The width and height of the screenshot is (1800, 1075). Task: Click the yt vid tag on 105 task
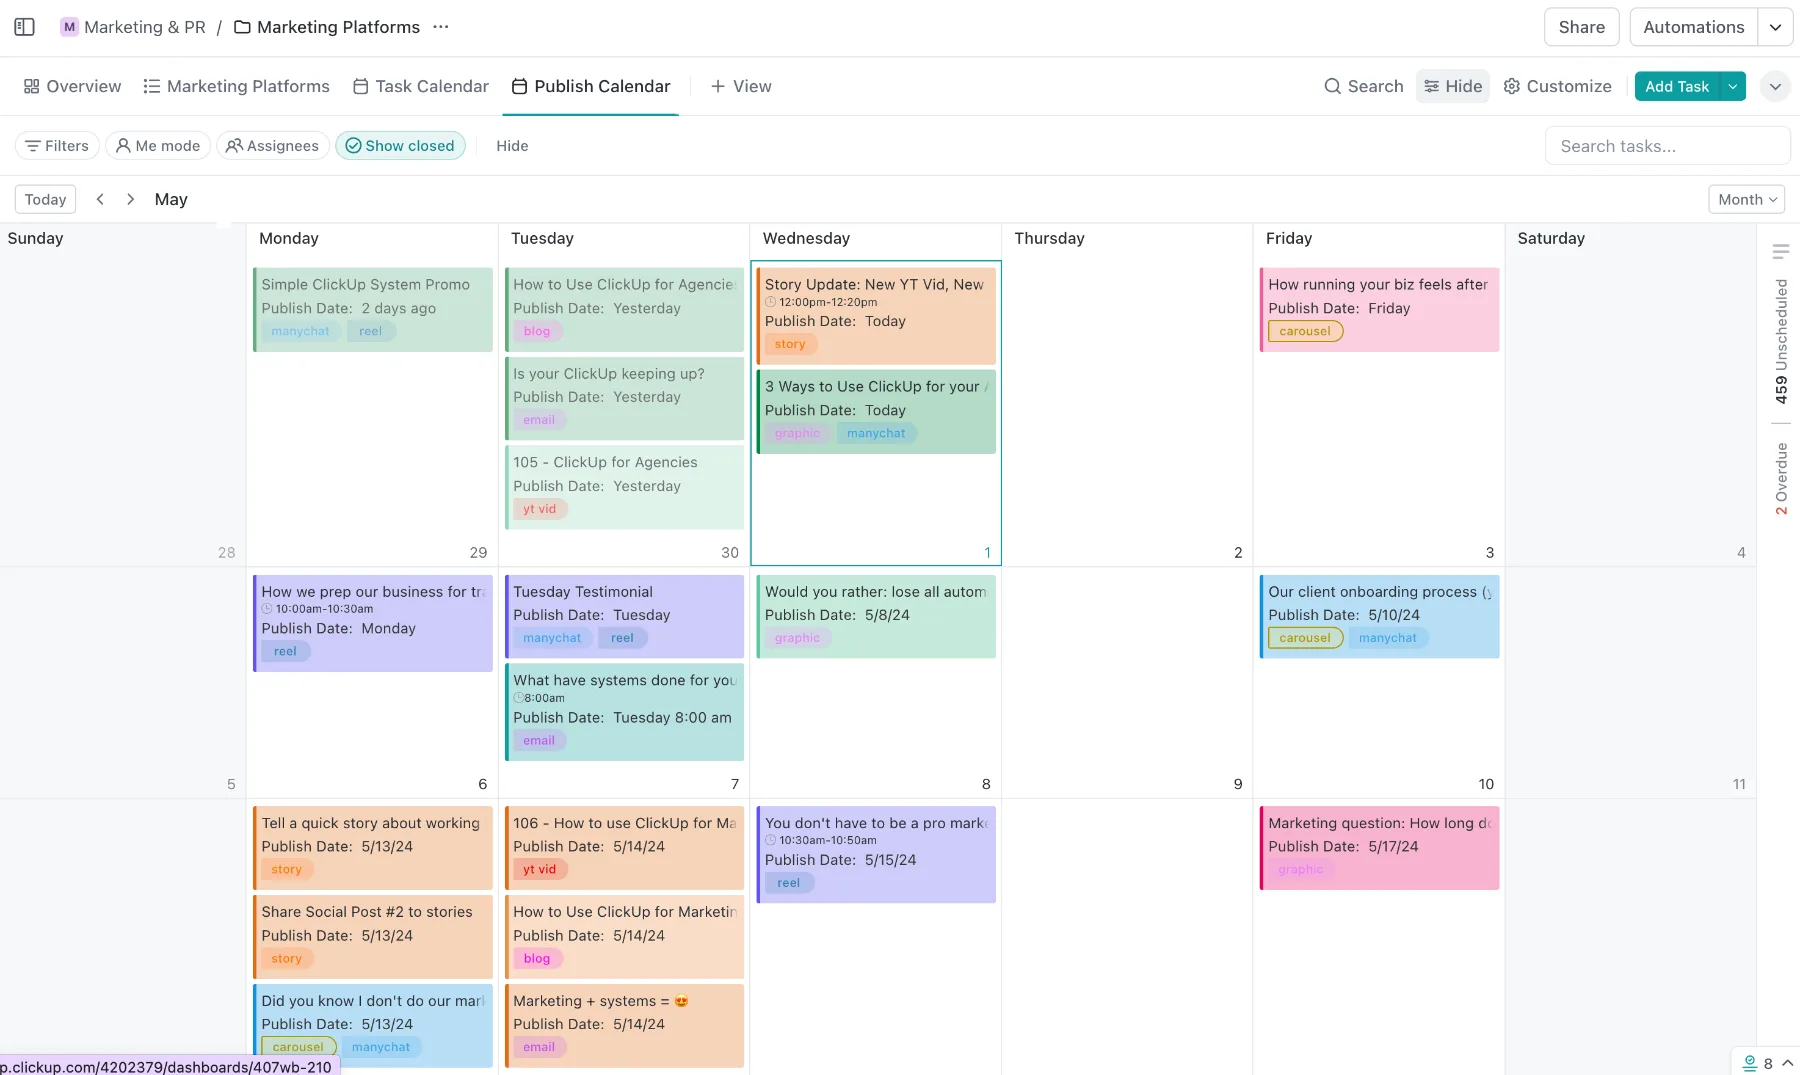point(540,509)
